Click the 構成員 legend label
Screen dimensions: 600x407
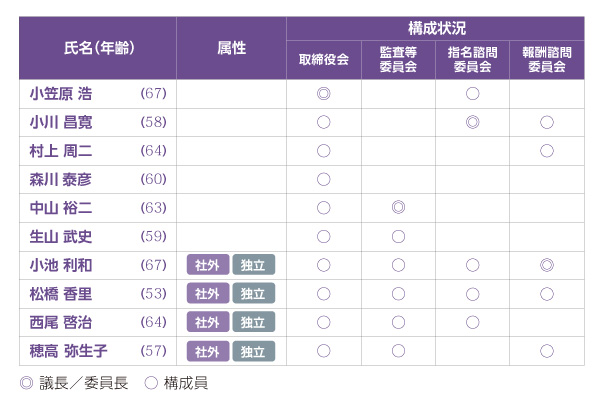click(x=185, y=382)
